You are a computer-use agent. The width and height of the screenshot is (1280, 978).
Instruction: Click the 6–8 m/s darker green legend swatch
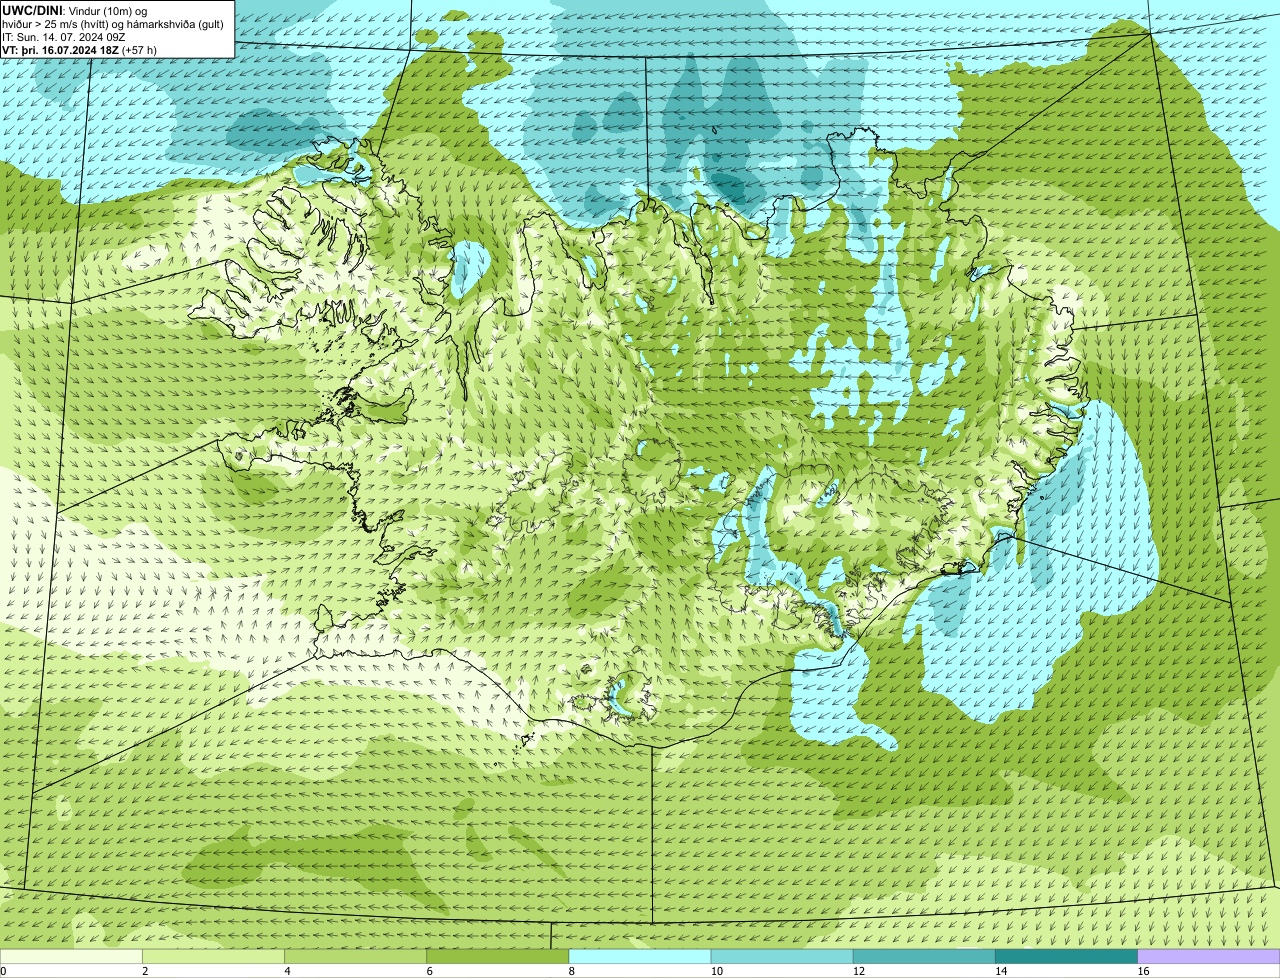(x=497, y=956)
